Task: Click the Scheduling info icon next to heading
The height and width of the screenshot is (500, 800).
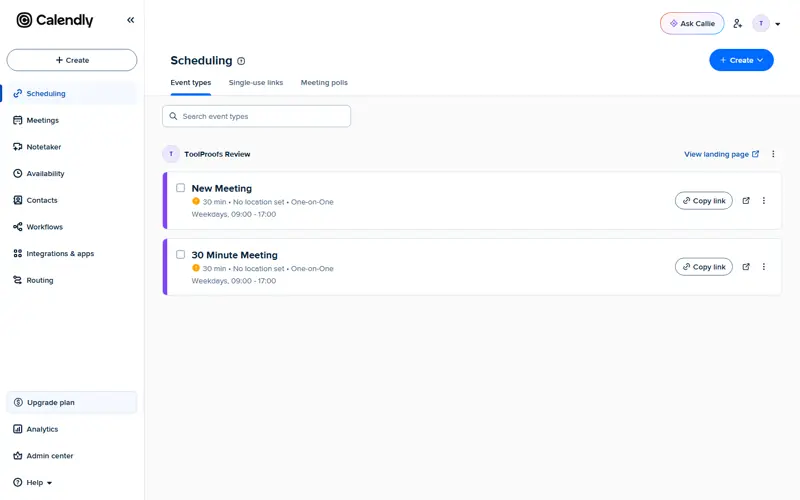Action: pyautogui.click(x=241, y=61)
